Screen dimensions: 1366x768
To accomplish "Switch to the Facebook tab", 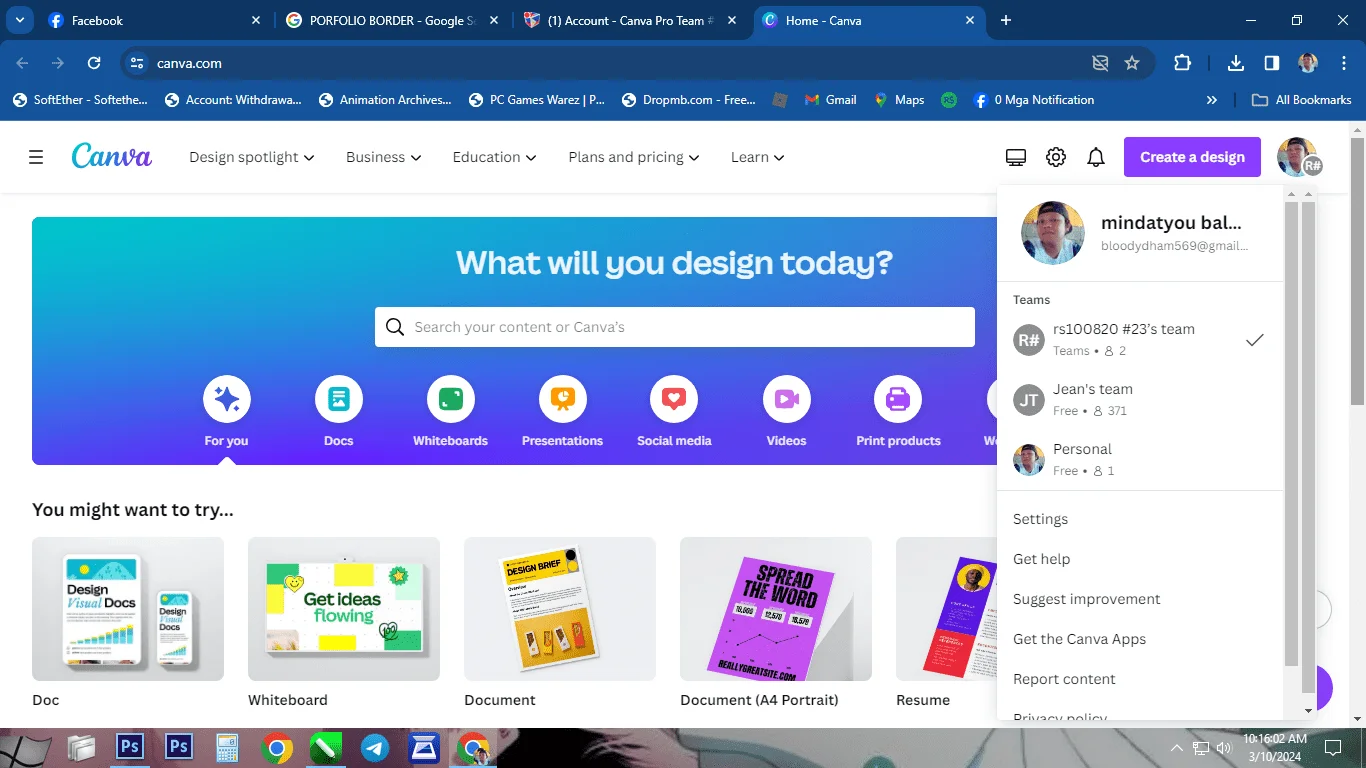I will [x=155, y=20].
